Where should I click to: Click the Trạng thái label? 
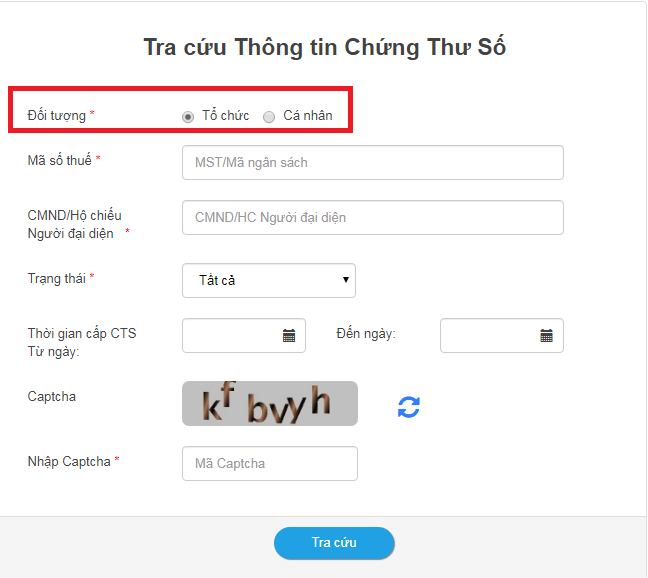click(57, 278)
